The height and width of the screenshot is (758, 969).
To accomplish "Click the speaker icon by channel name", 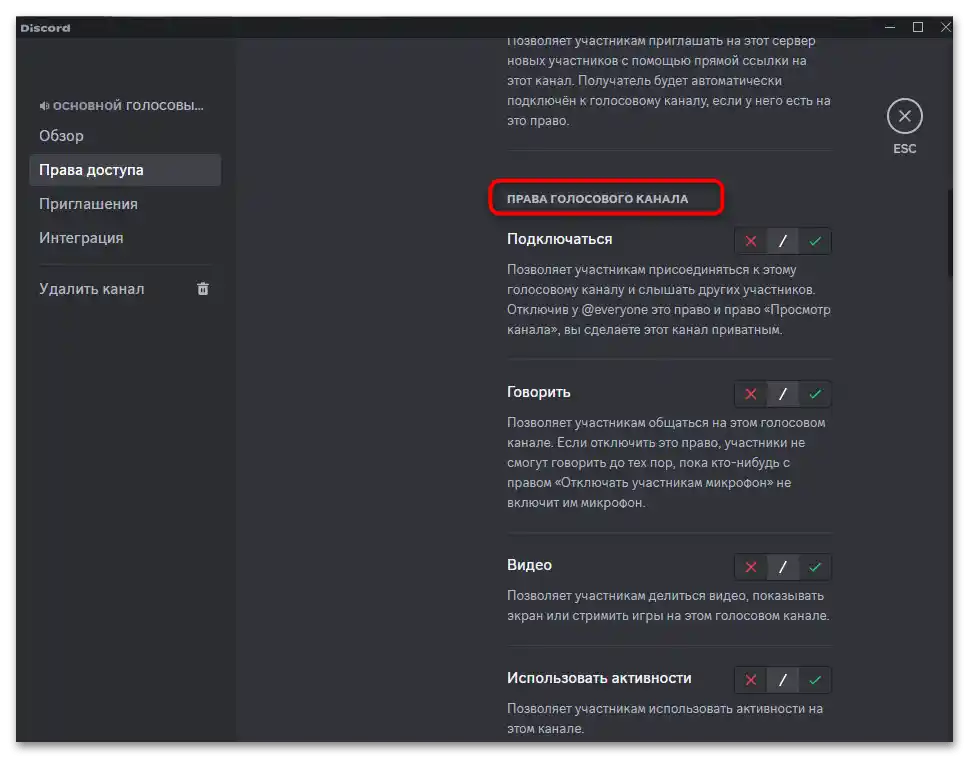I will (x=44, y=106).
